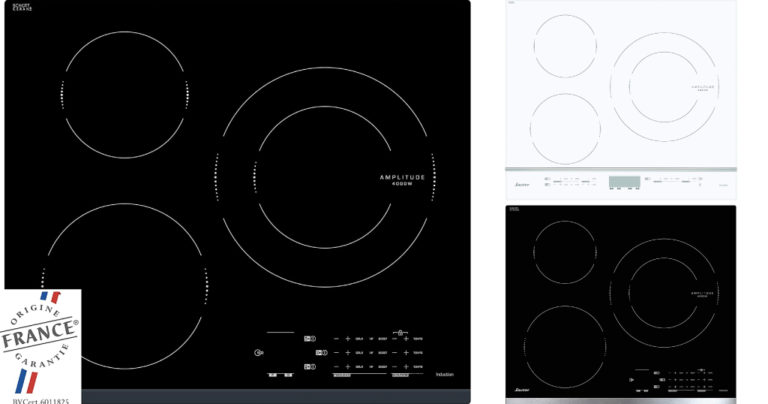
Task: Select the small black steel-trim hob thumbnail
Action: pyautogui.click(x=621, y=304)
